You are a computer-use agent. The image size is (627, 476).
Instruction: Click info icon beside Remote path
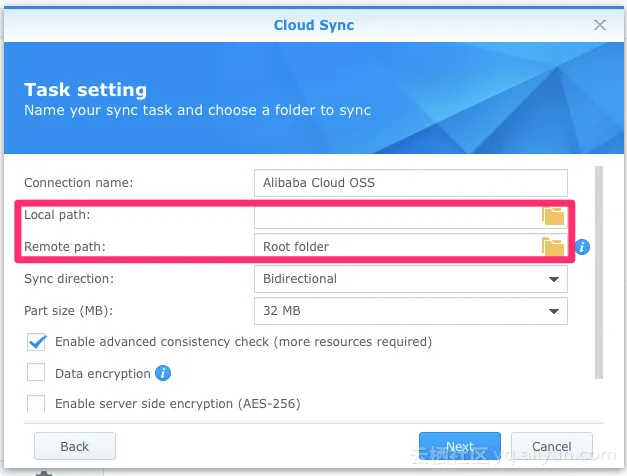tap(582, 247)
